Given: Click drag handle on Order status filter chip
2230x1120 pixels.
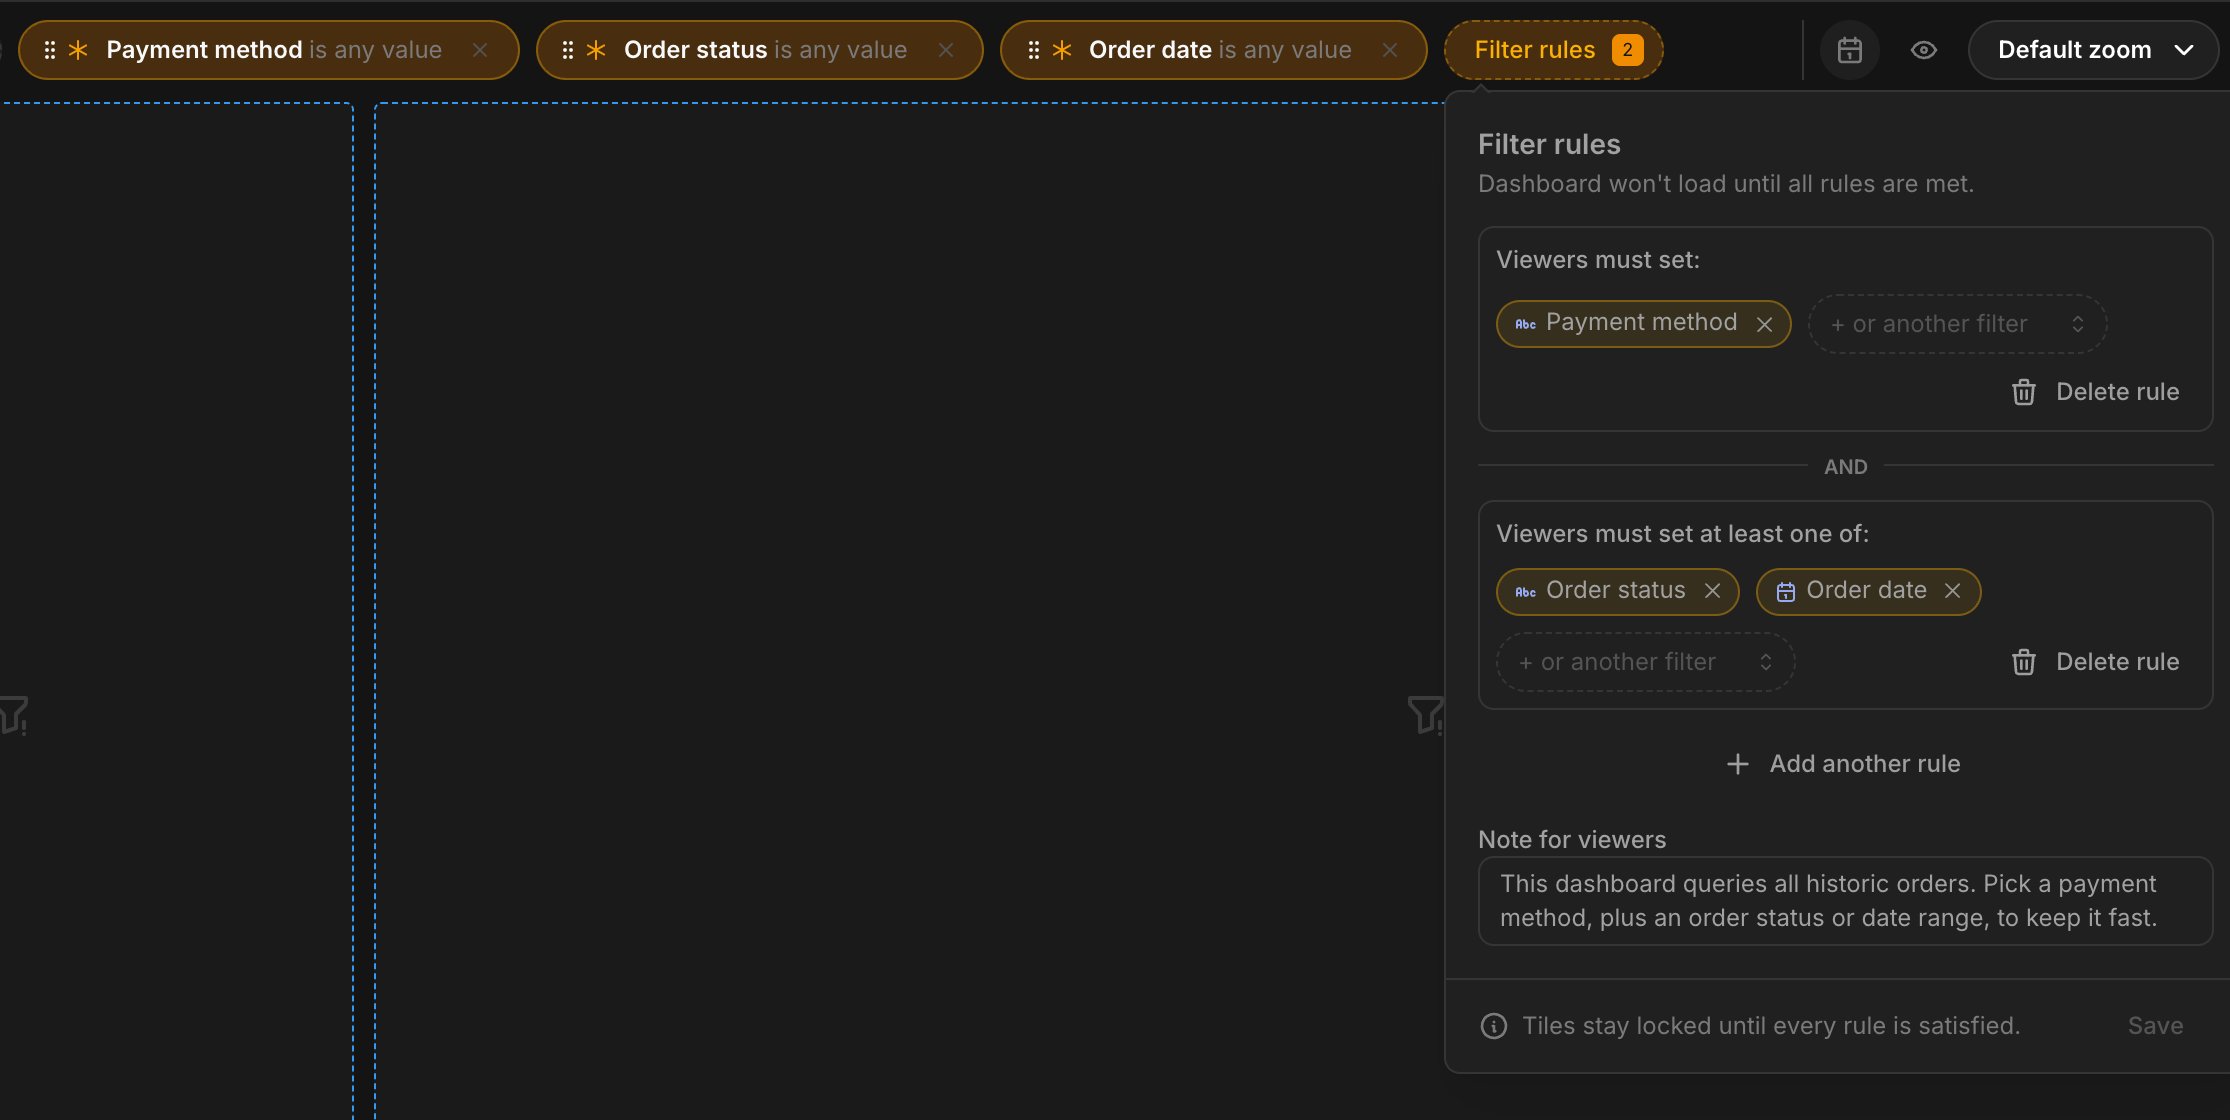Looking at the screenshot, I should pos(567,50).
